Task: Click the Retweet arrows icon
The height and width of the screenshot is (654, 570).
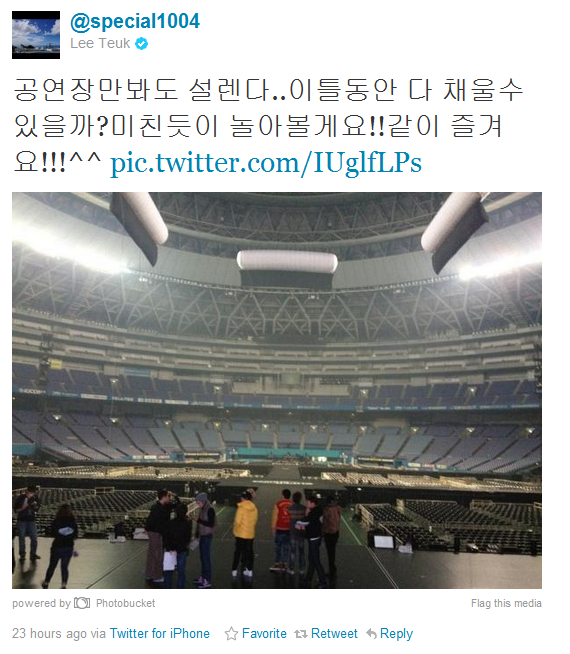Action: click(301, 634)
